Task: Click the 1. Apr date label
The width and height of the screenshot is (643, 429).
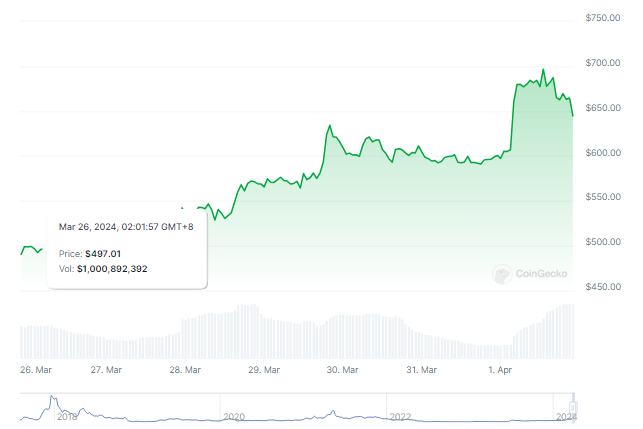Action: 497,370
